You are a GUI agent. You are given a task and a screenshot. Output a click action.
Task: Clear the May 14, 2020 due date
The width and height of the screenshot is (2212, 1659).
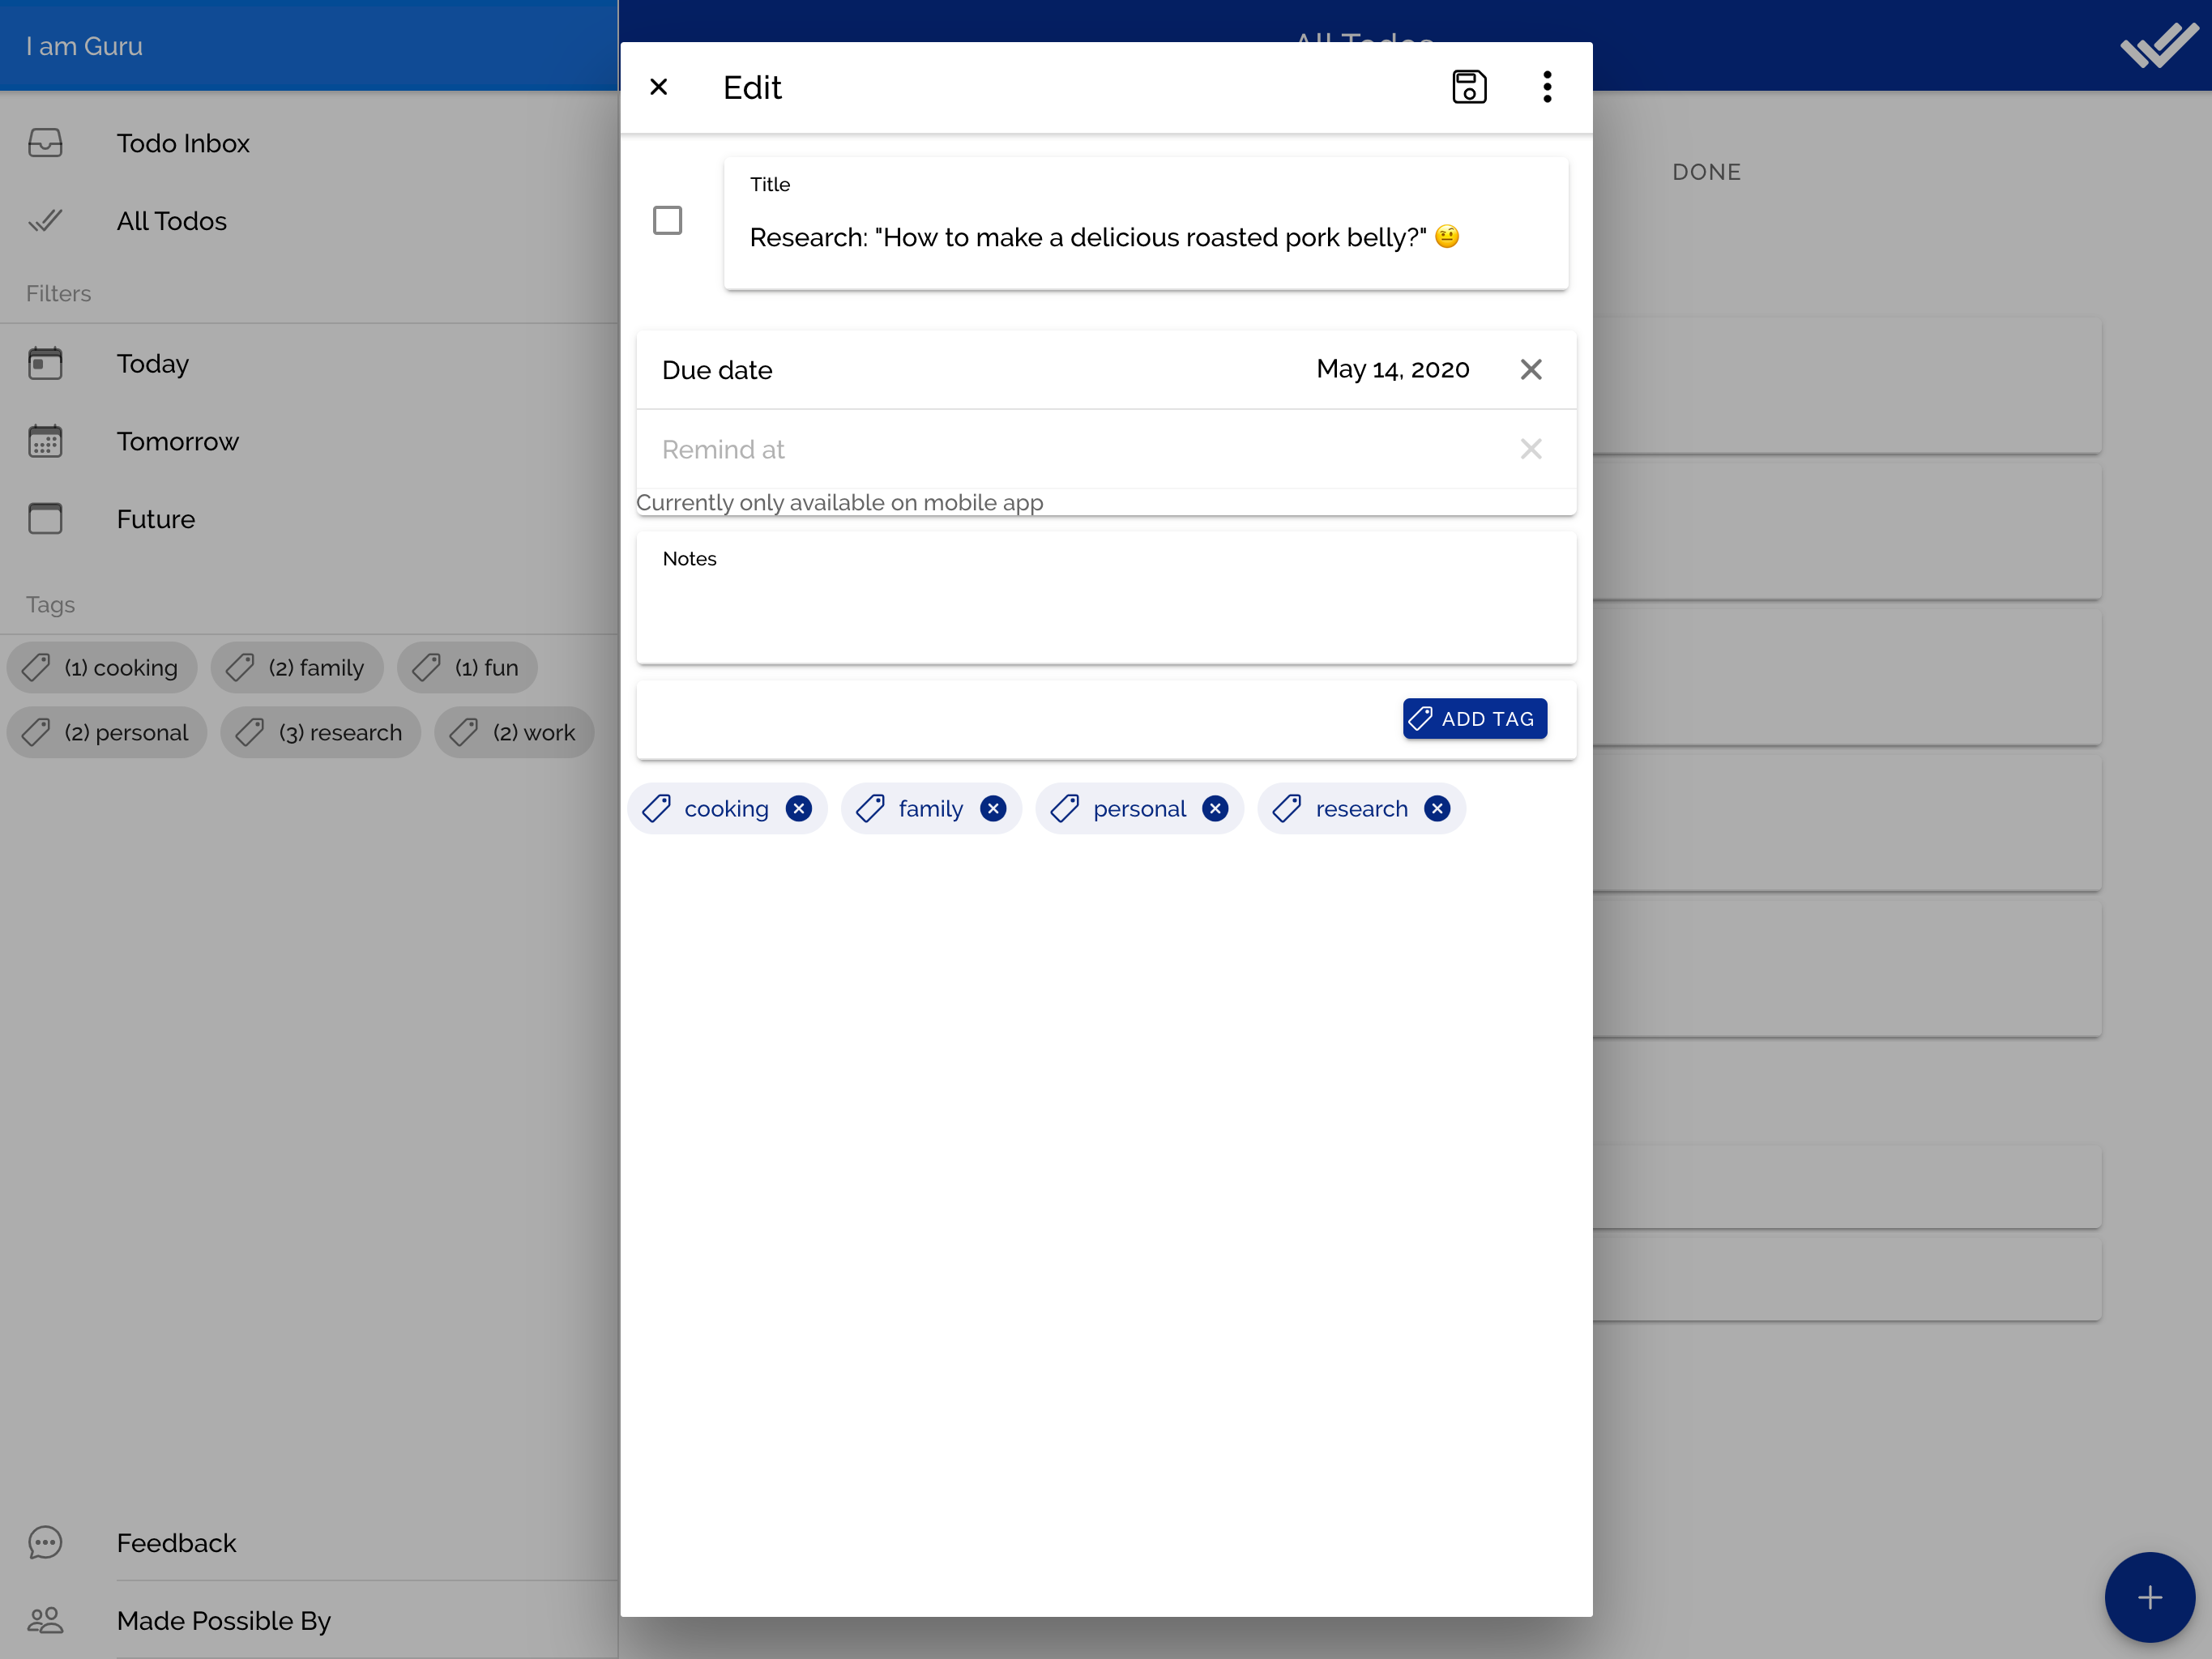1530,370
